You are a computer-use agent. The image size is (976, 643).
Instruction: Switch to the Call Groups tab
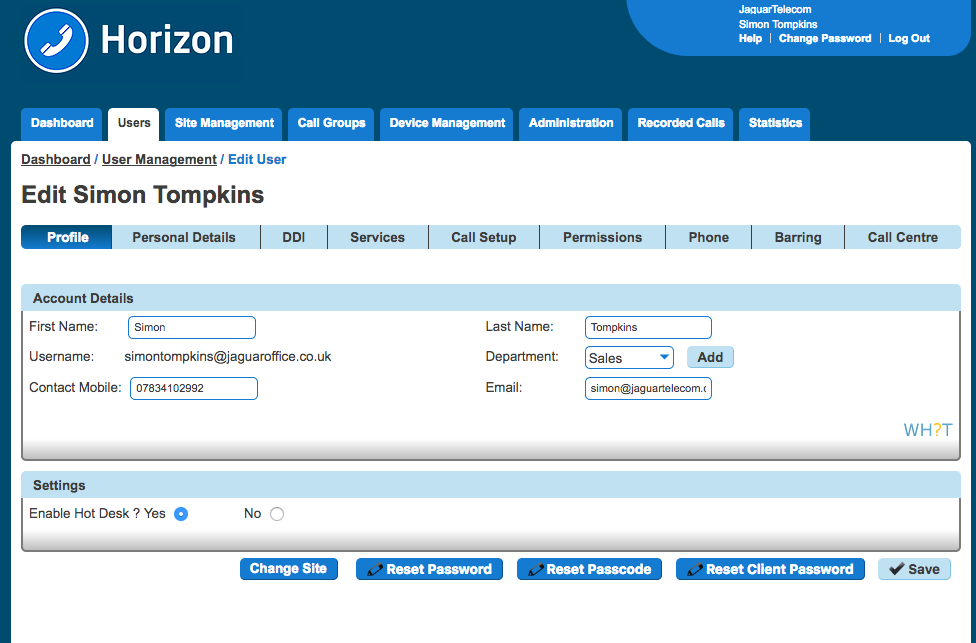pos(331,123)
